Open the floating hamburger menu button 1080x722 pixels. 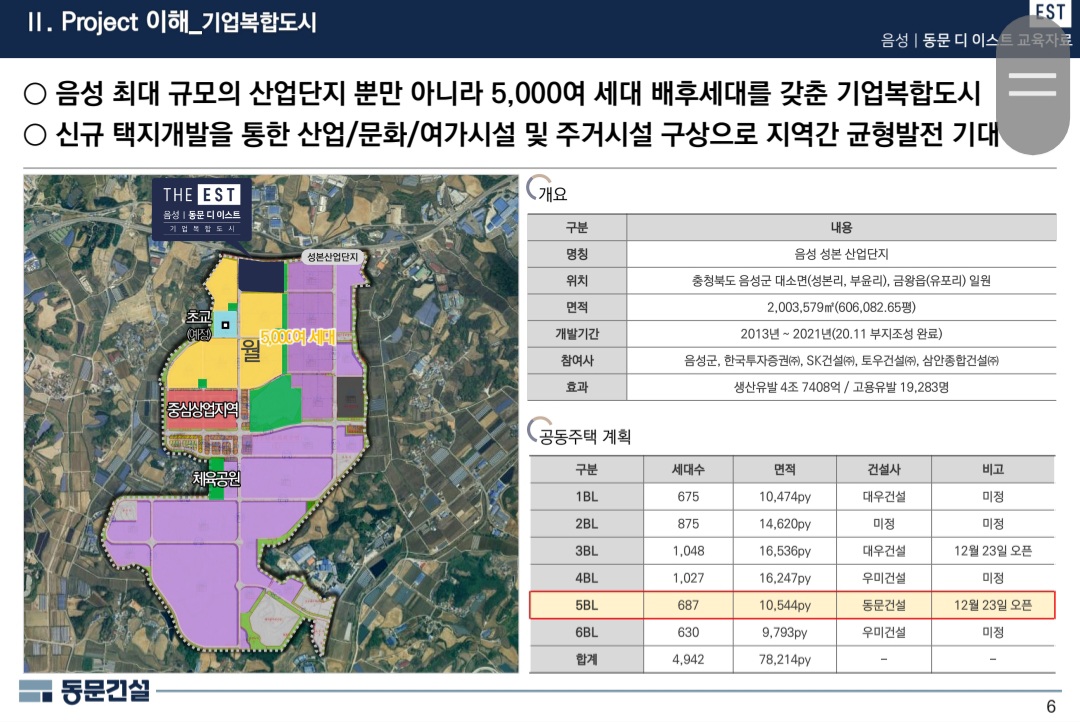(1032, 85)
